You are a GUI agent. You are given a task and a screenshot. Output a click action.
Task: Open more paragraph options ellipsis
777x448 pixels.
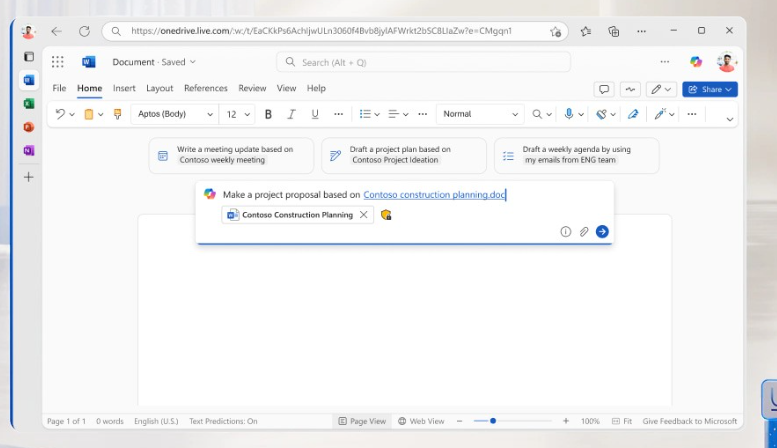[x=422, y=114]
